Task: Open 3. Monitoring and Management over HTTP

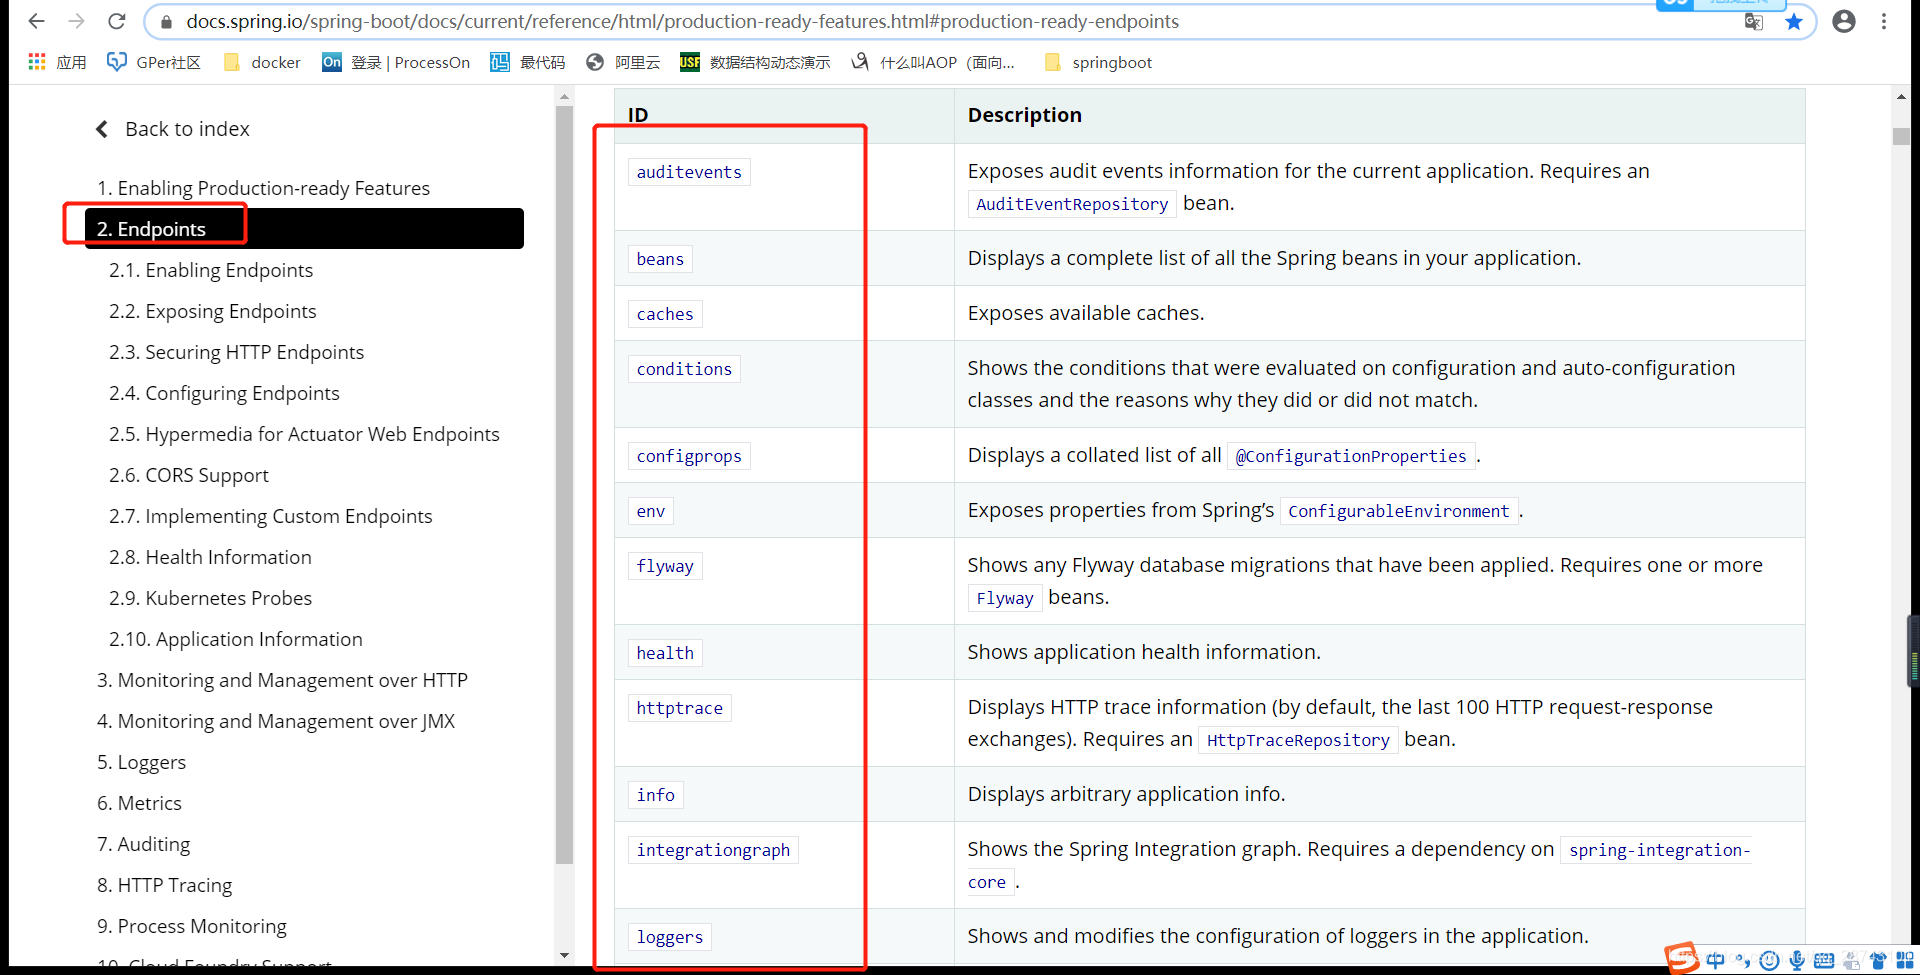Action: [282, 680]
